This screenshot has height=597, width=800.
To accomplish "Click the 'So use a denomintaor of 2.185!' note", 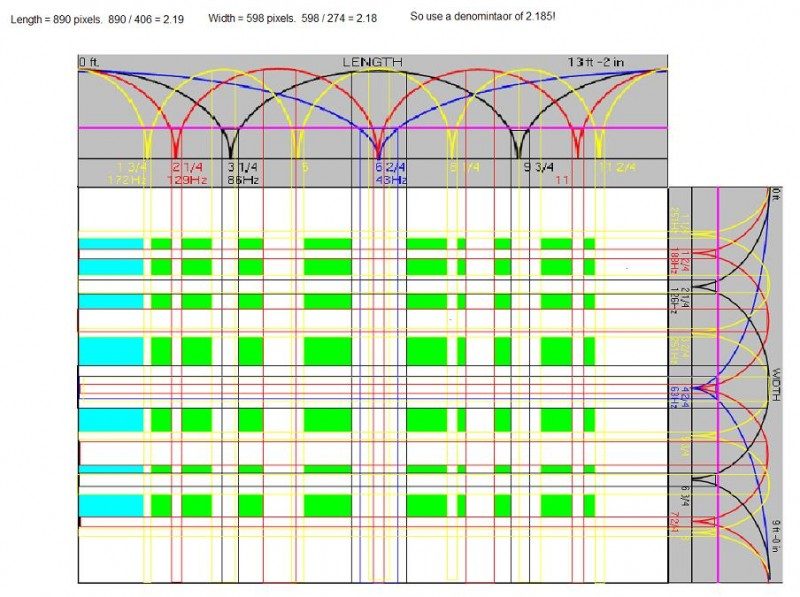I will [x=483, y=16].
